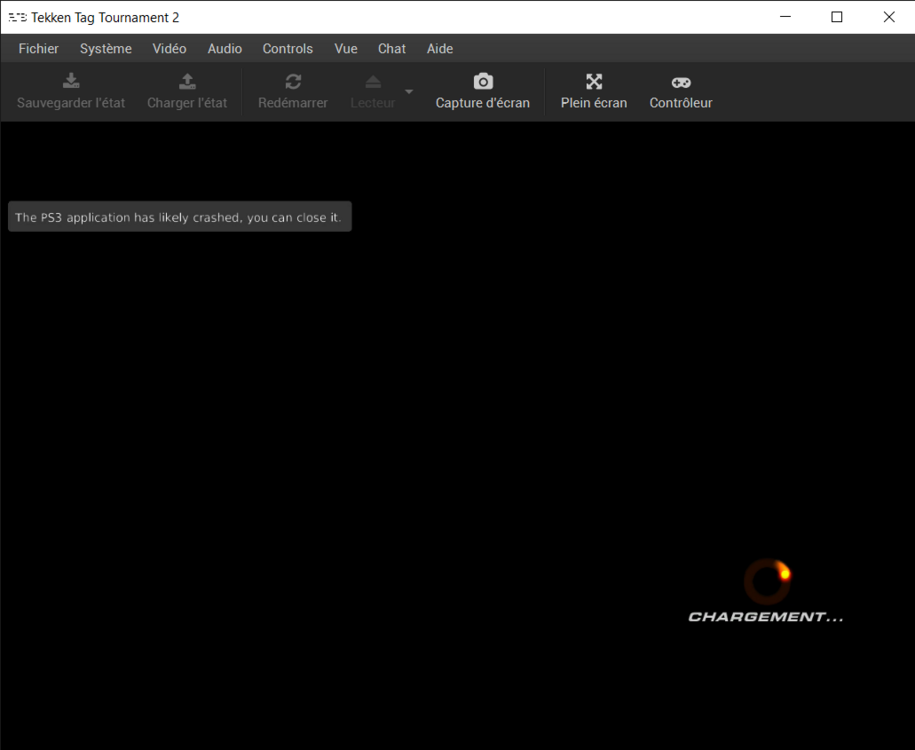Take a screenshot with Capture d'écran
Viewport: 915px width, 750px height.
tap(483, 82)
